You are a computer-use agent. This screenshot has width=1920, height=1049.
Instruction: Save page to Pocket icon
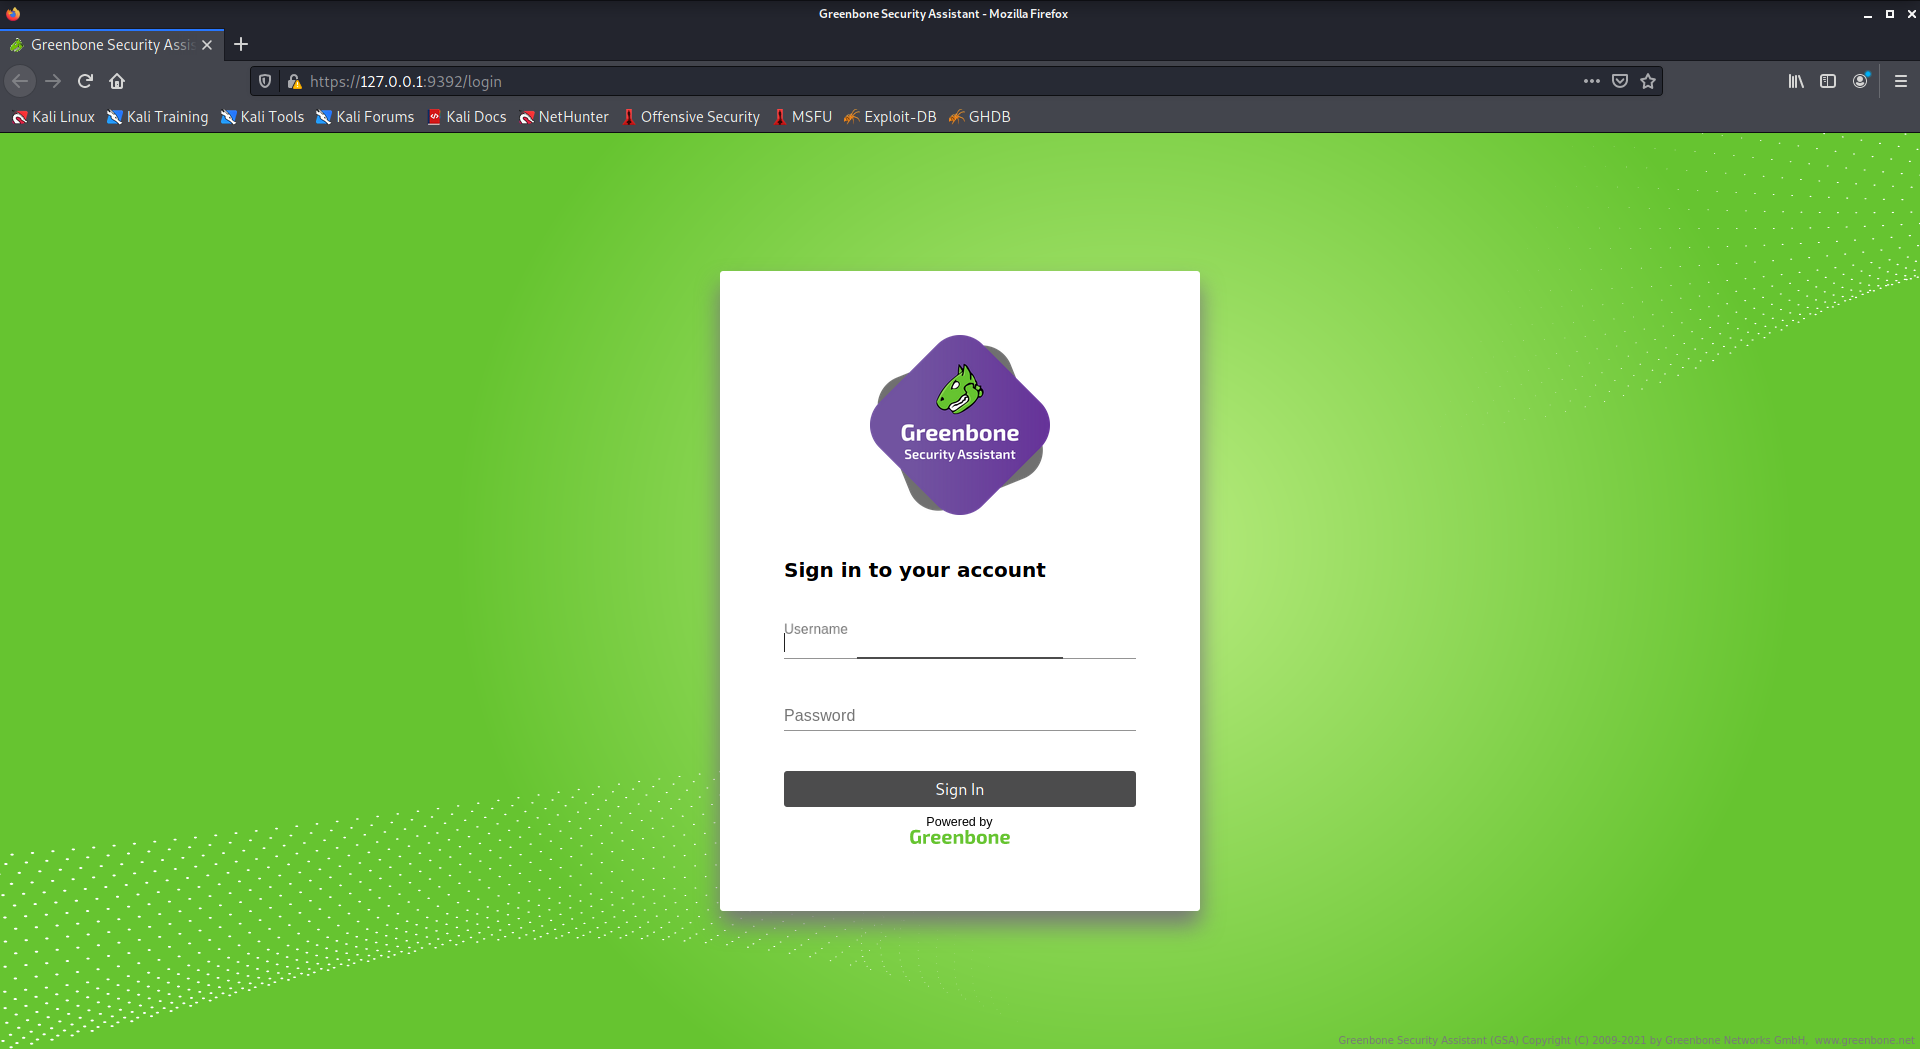tap(1620, 81)
